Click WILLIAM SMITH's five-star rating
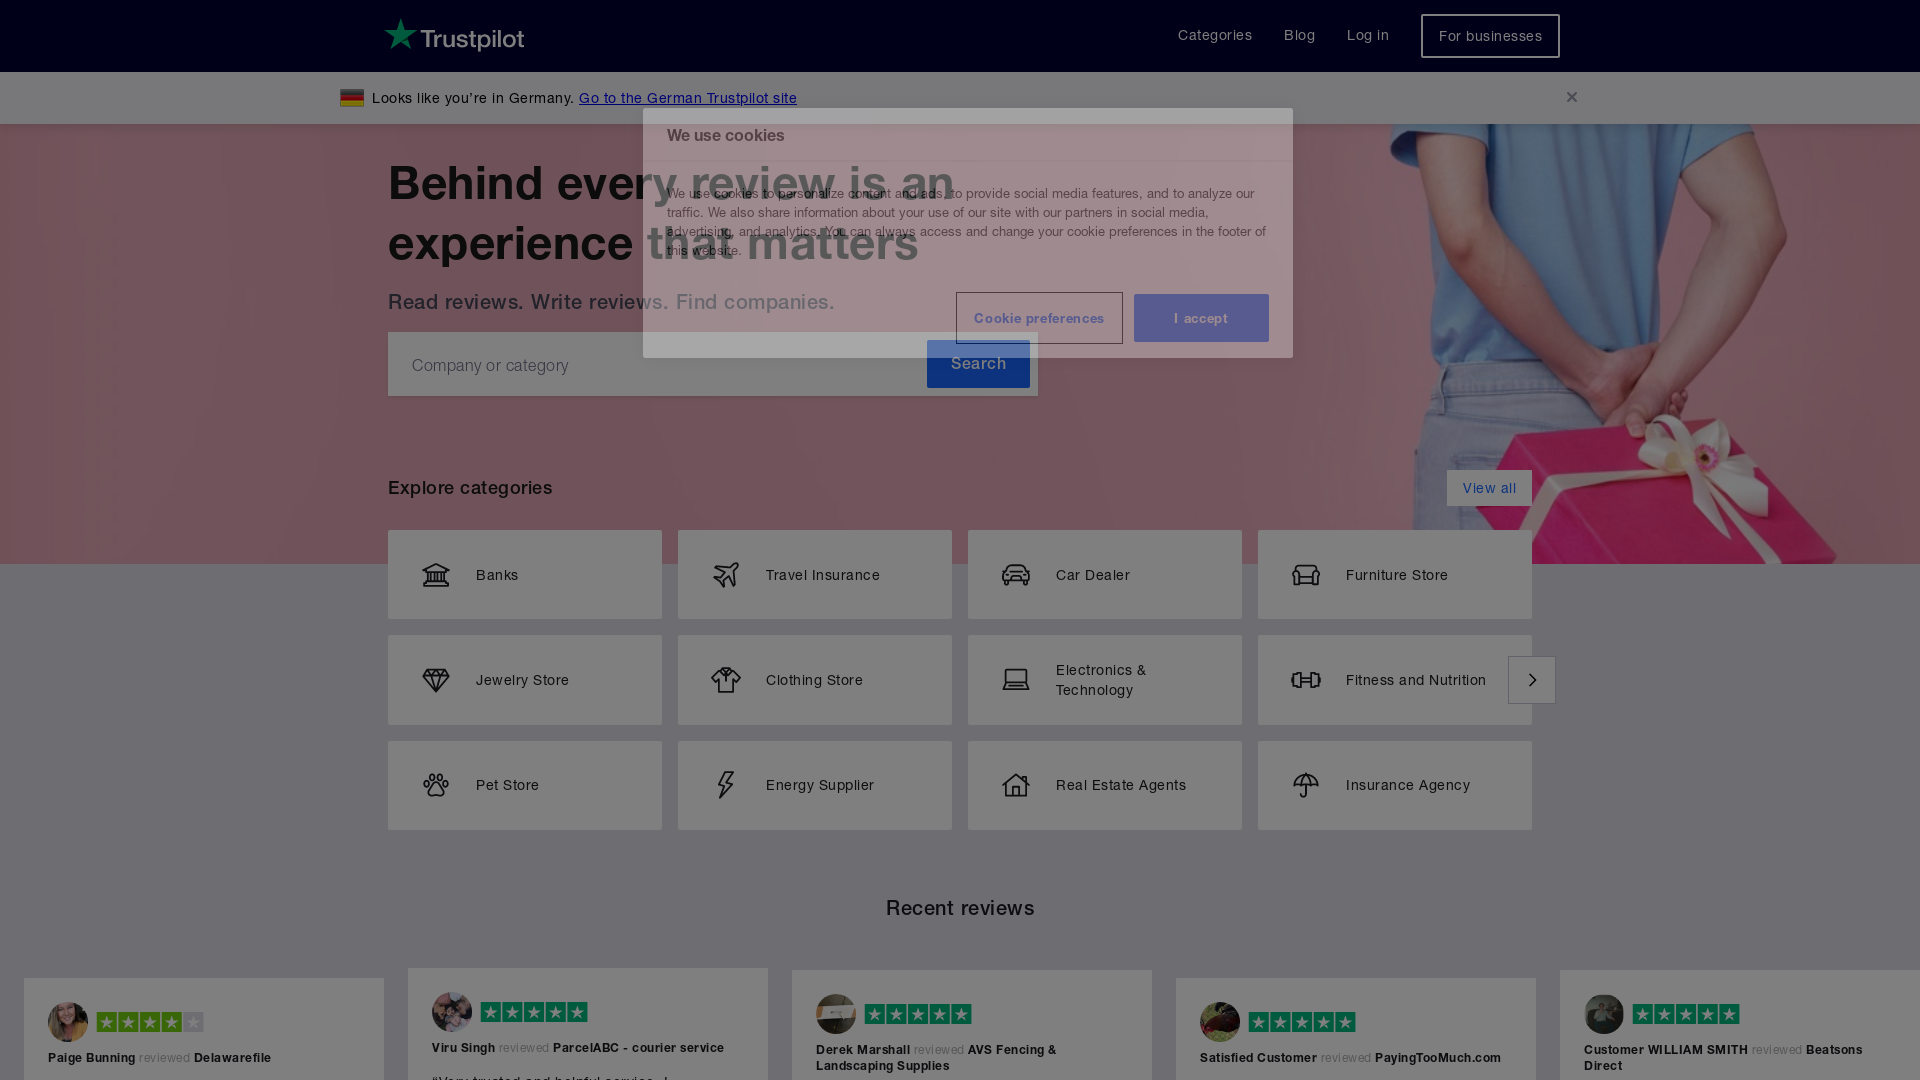Viewport: 1920px width, 1080px height. click(1686, 1014)
